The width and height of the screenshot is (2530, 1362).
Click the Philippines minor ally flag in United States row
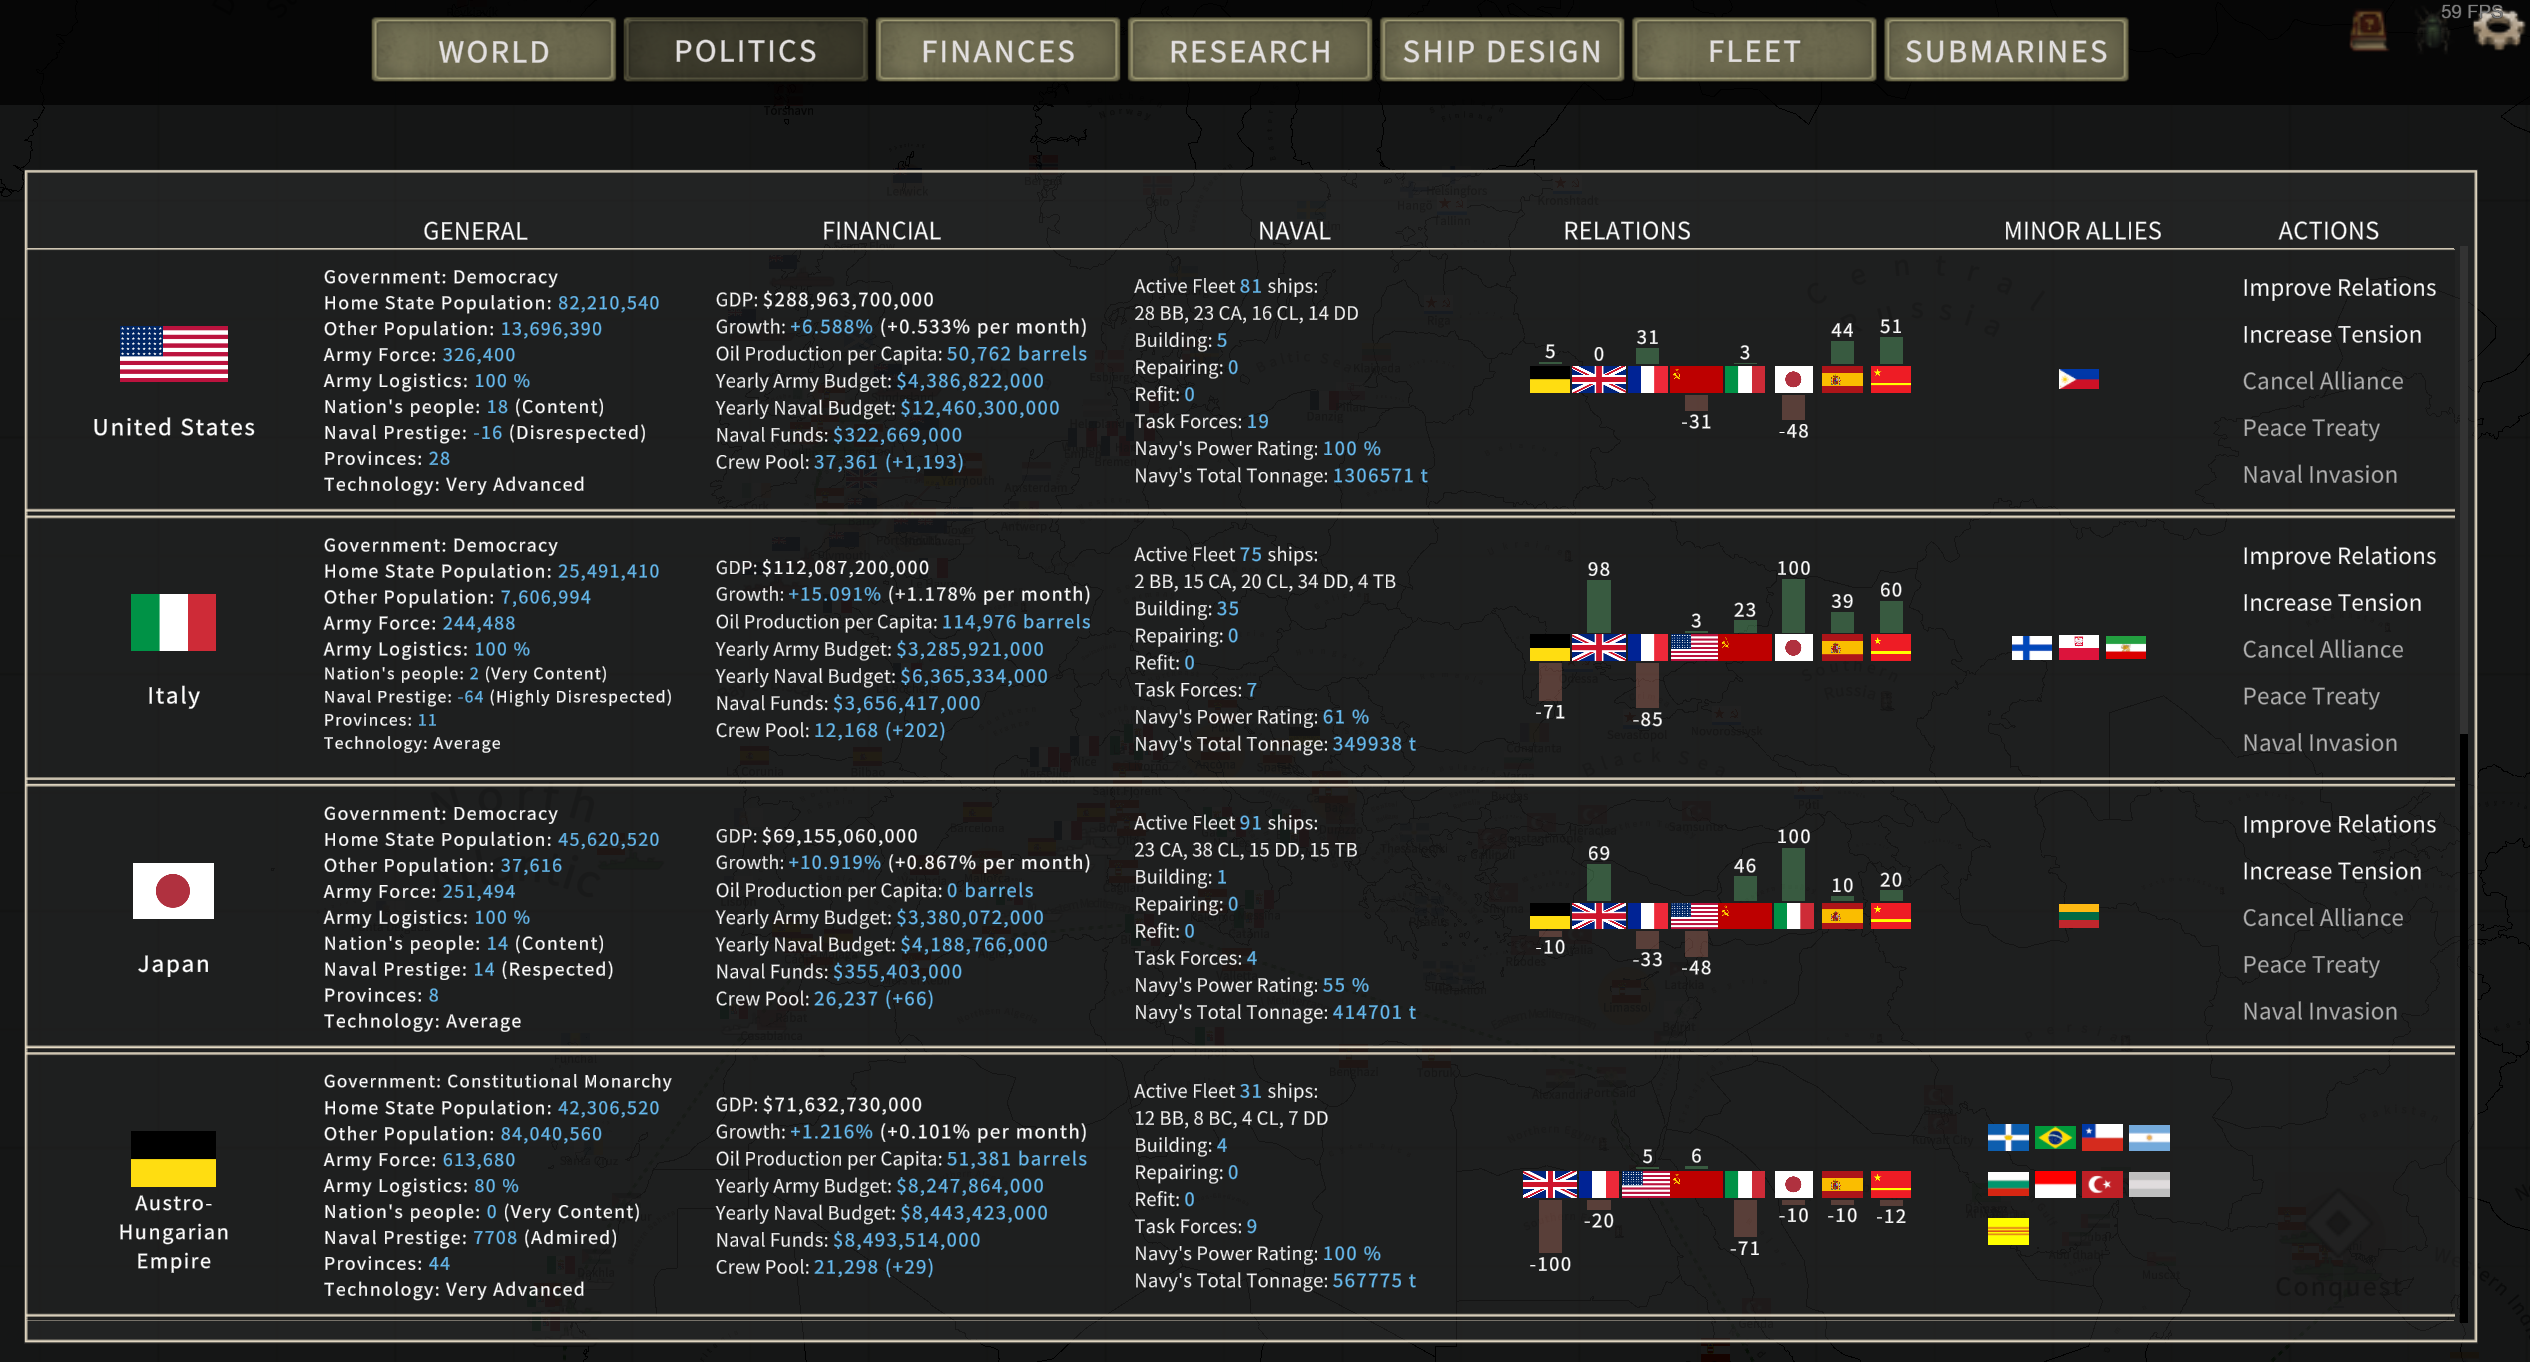[x=2079, y=379]
